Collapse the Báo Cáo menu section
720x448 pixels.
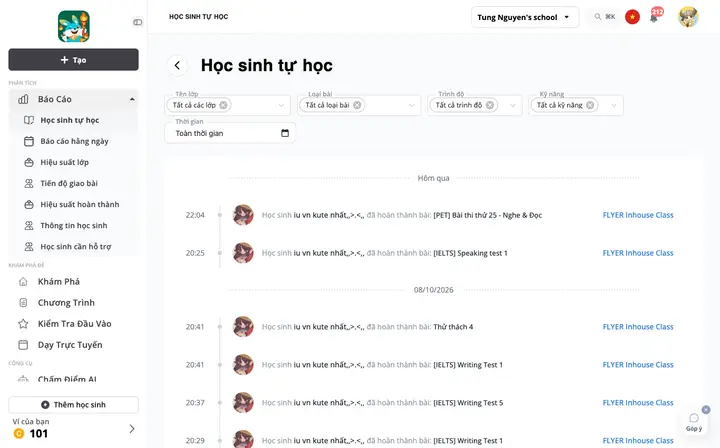coord(132,99)
